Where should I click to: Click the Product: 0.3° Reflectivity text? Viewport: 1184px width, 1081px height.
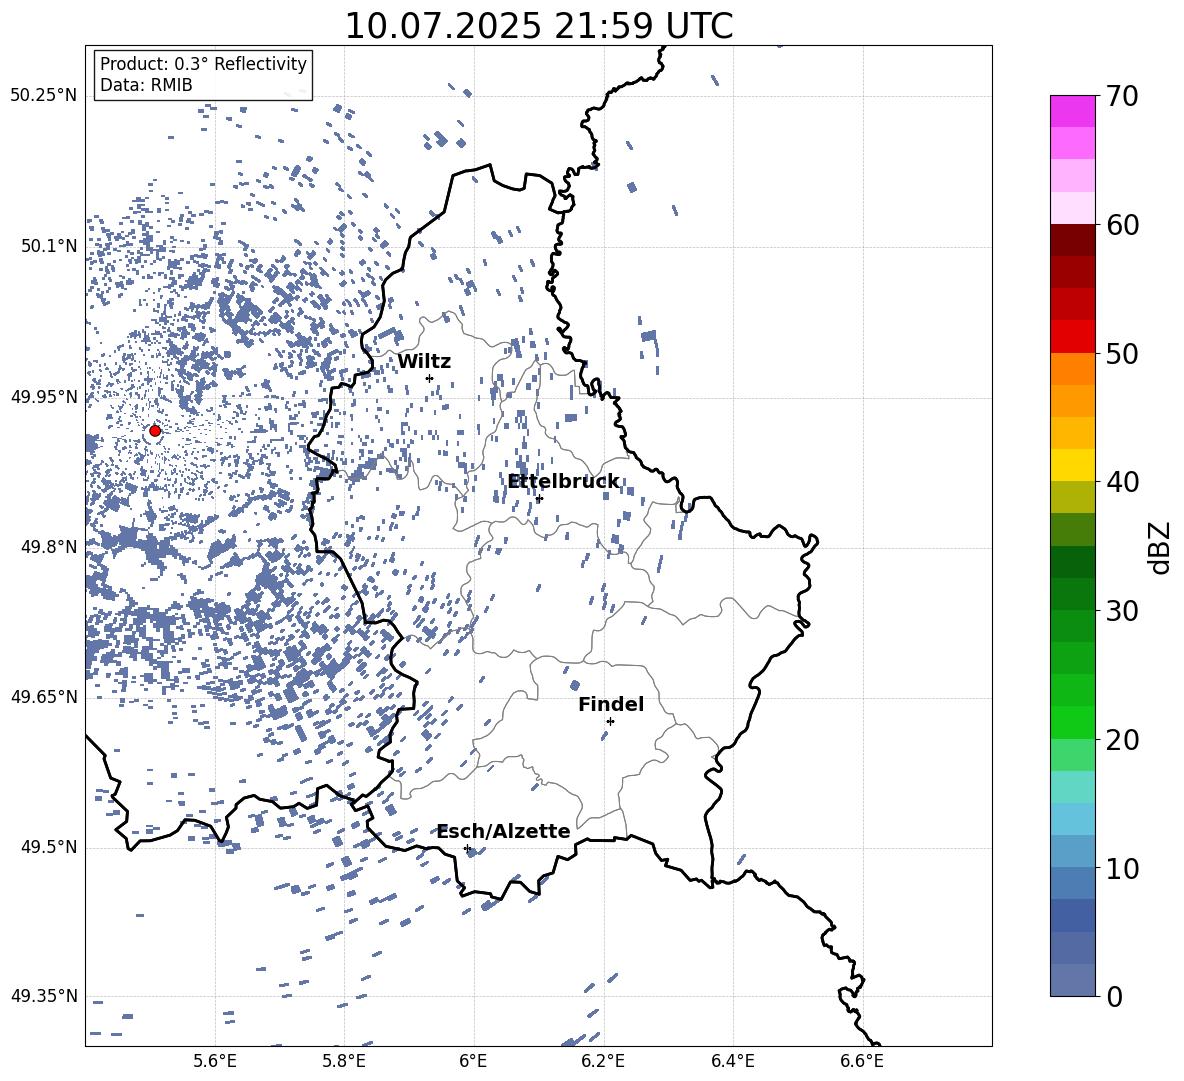(x=203, y=63)
